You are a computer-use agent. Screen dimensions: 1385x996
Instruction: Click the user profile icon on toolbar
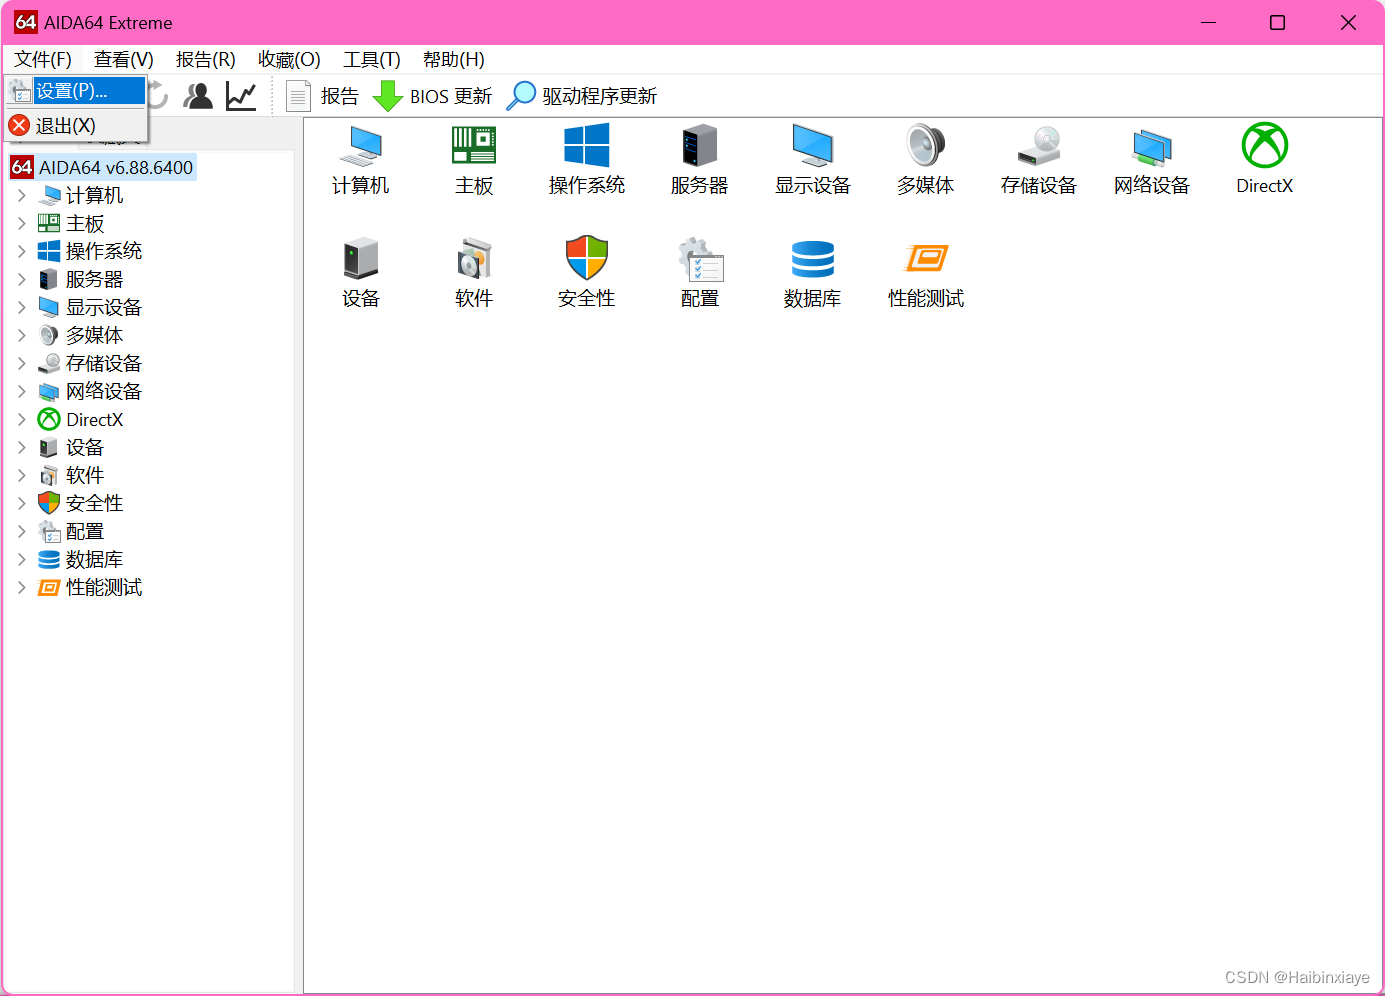[x=197, y=95]
